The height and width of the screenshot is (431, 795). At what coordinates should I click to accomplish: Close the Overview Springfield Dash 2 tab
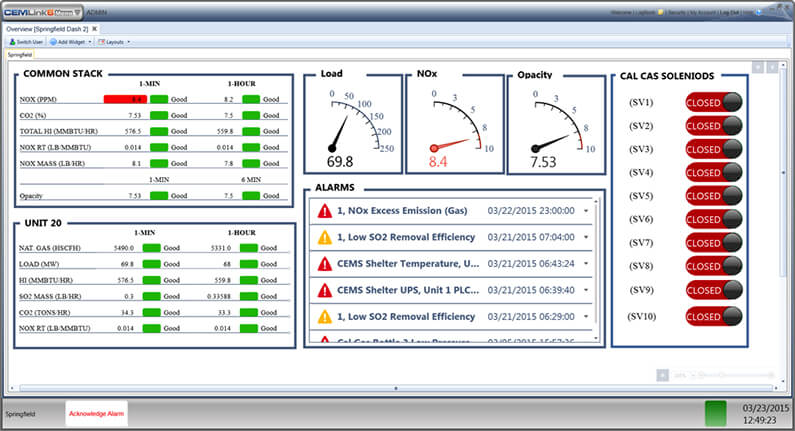tap(94, 29)
